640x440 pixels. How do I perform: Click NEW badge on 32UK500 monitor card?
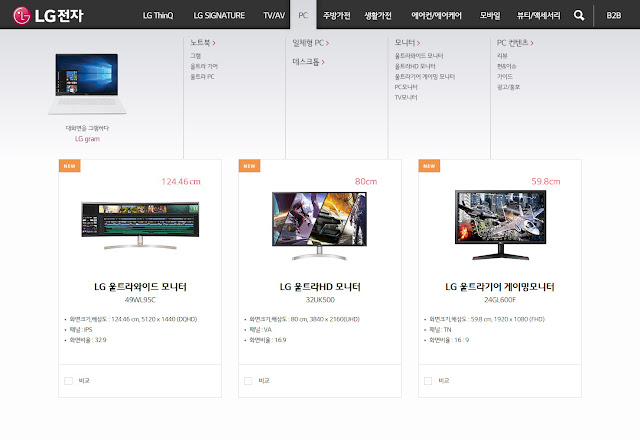(249, 166)
